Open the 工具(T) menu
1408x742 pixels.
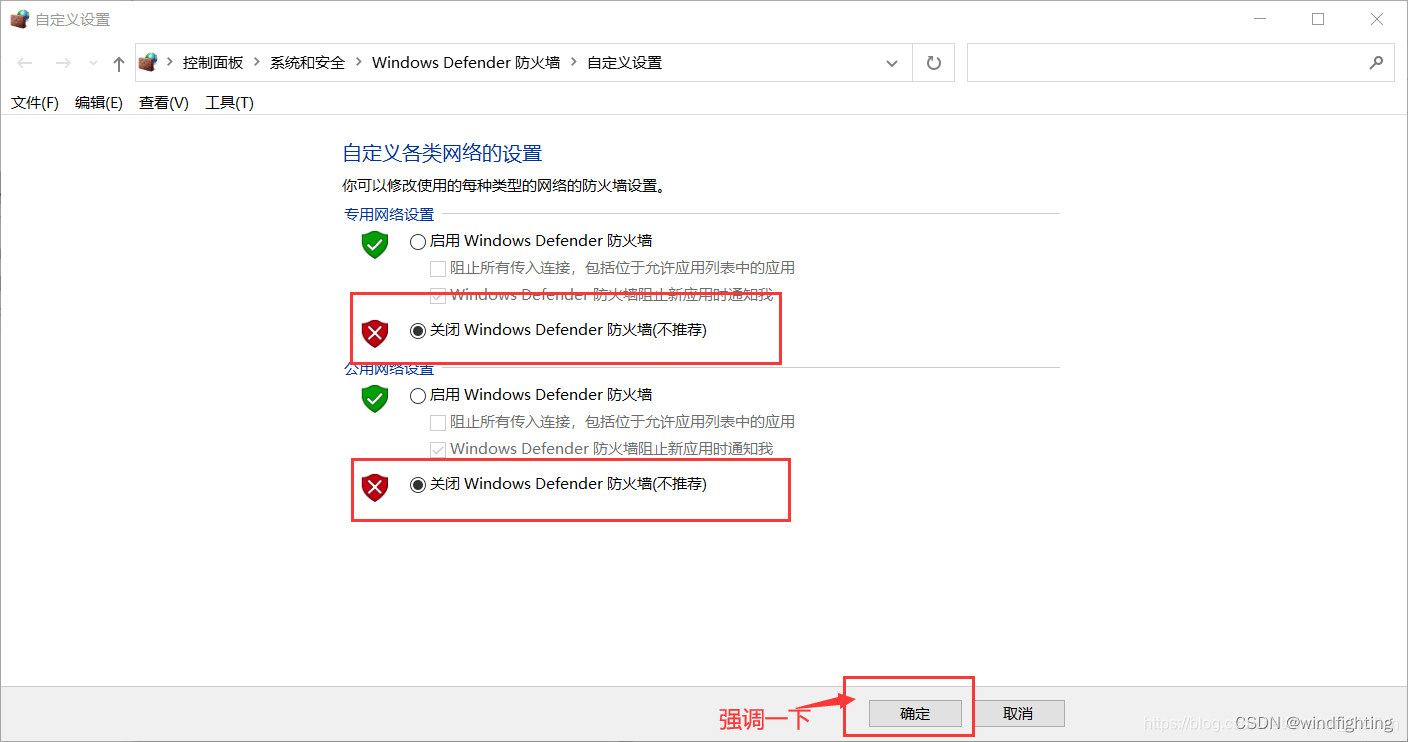point(229,102)
